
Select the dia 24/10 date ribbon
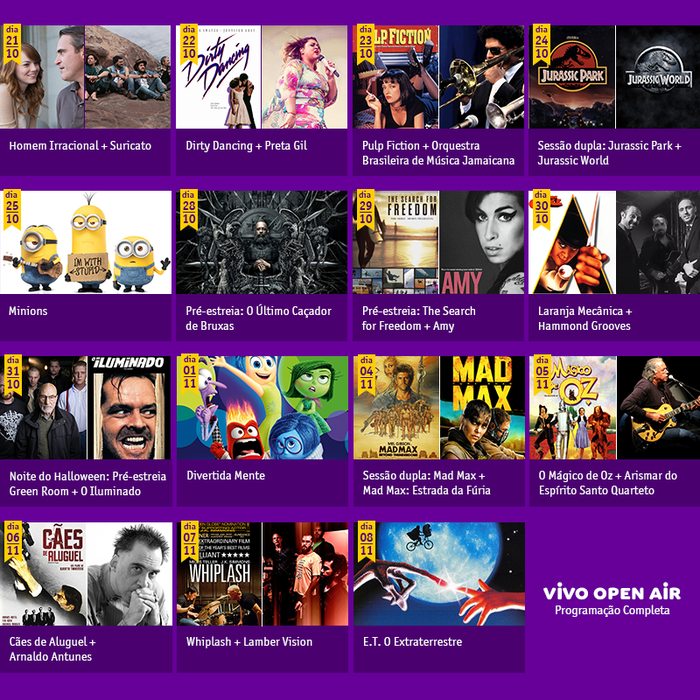click(x=542, y=44)
